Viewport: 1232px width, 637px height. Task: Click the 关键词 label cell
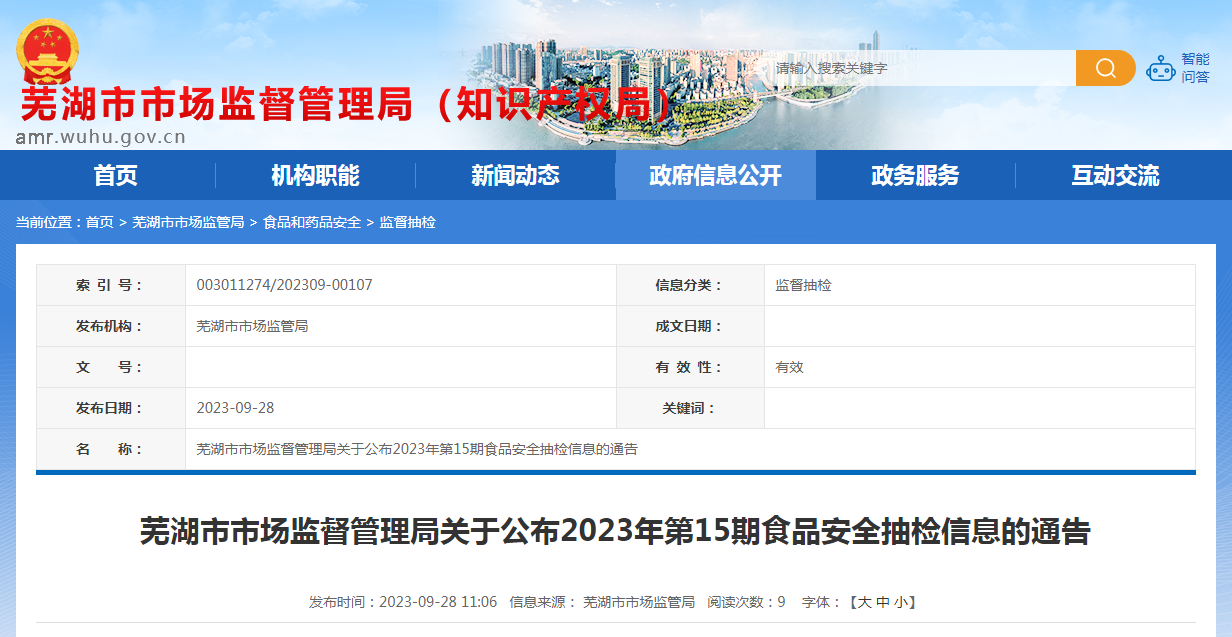tap(690, 408)
